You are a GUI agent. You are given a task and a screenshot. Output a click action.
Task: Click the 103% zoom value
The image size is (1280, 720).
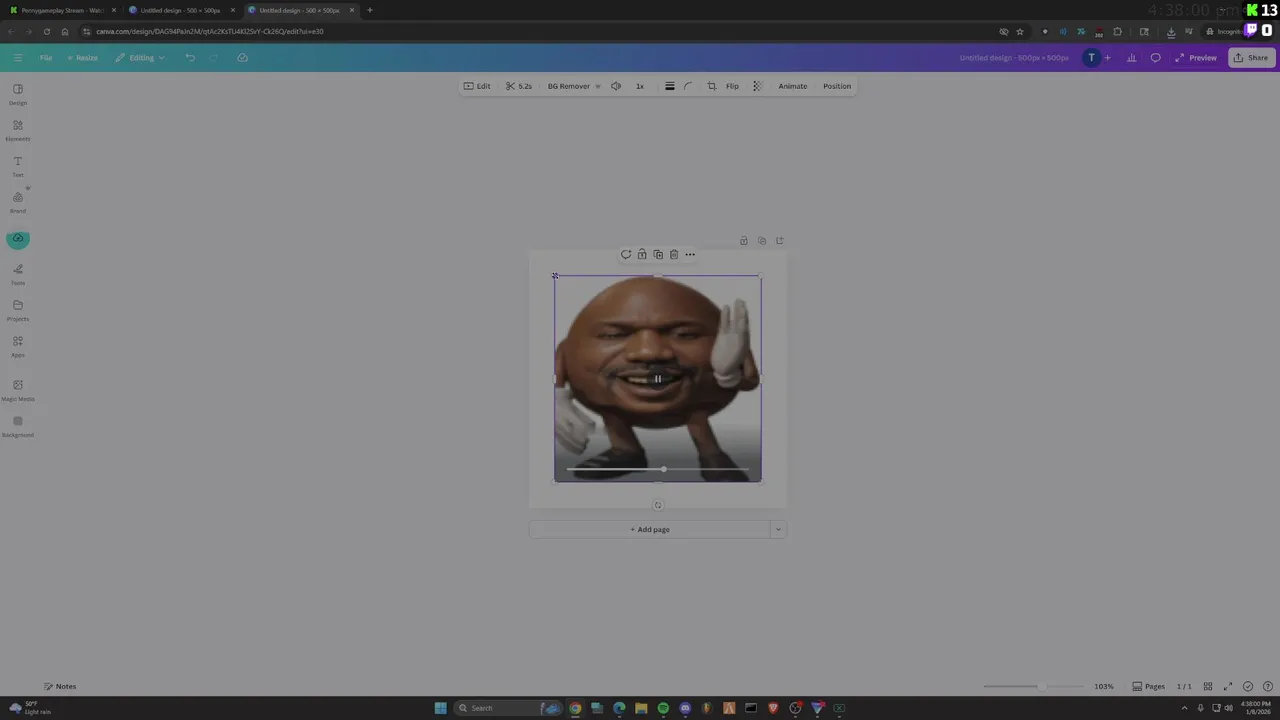click(x=1104, y=686)
